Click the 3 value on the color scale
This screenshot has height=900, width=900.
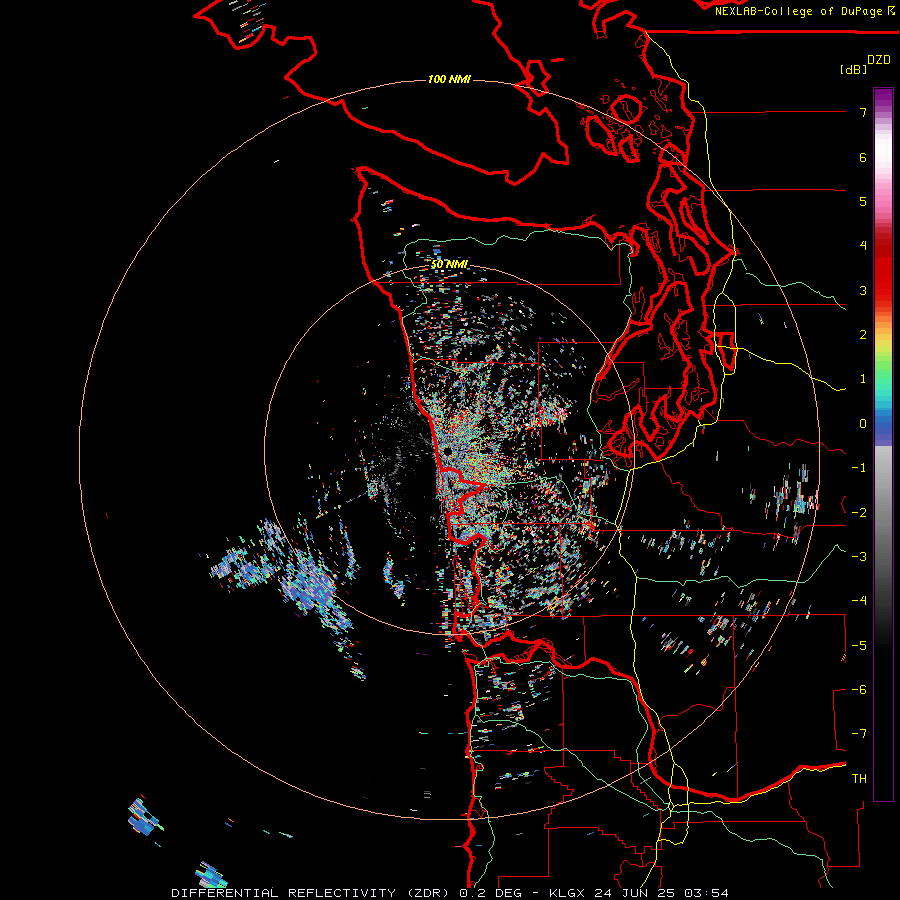coord(863,290)
